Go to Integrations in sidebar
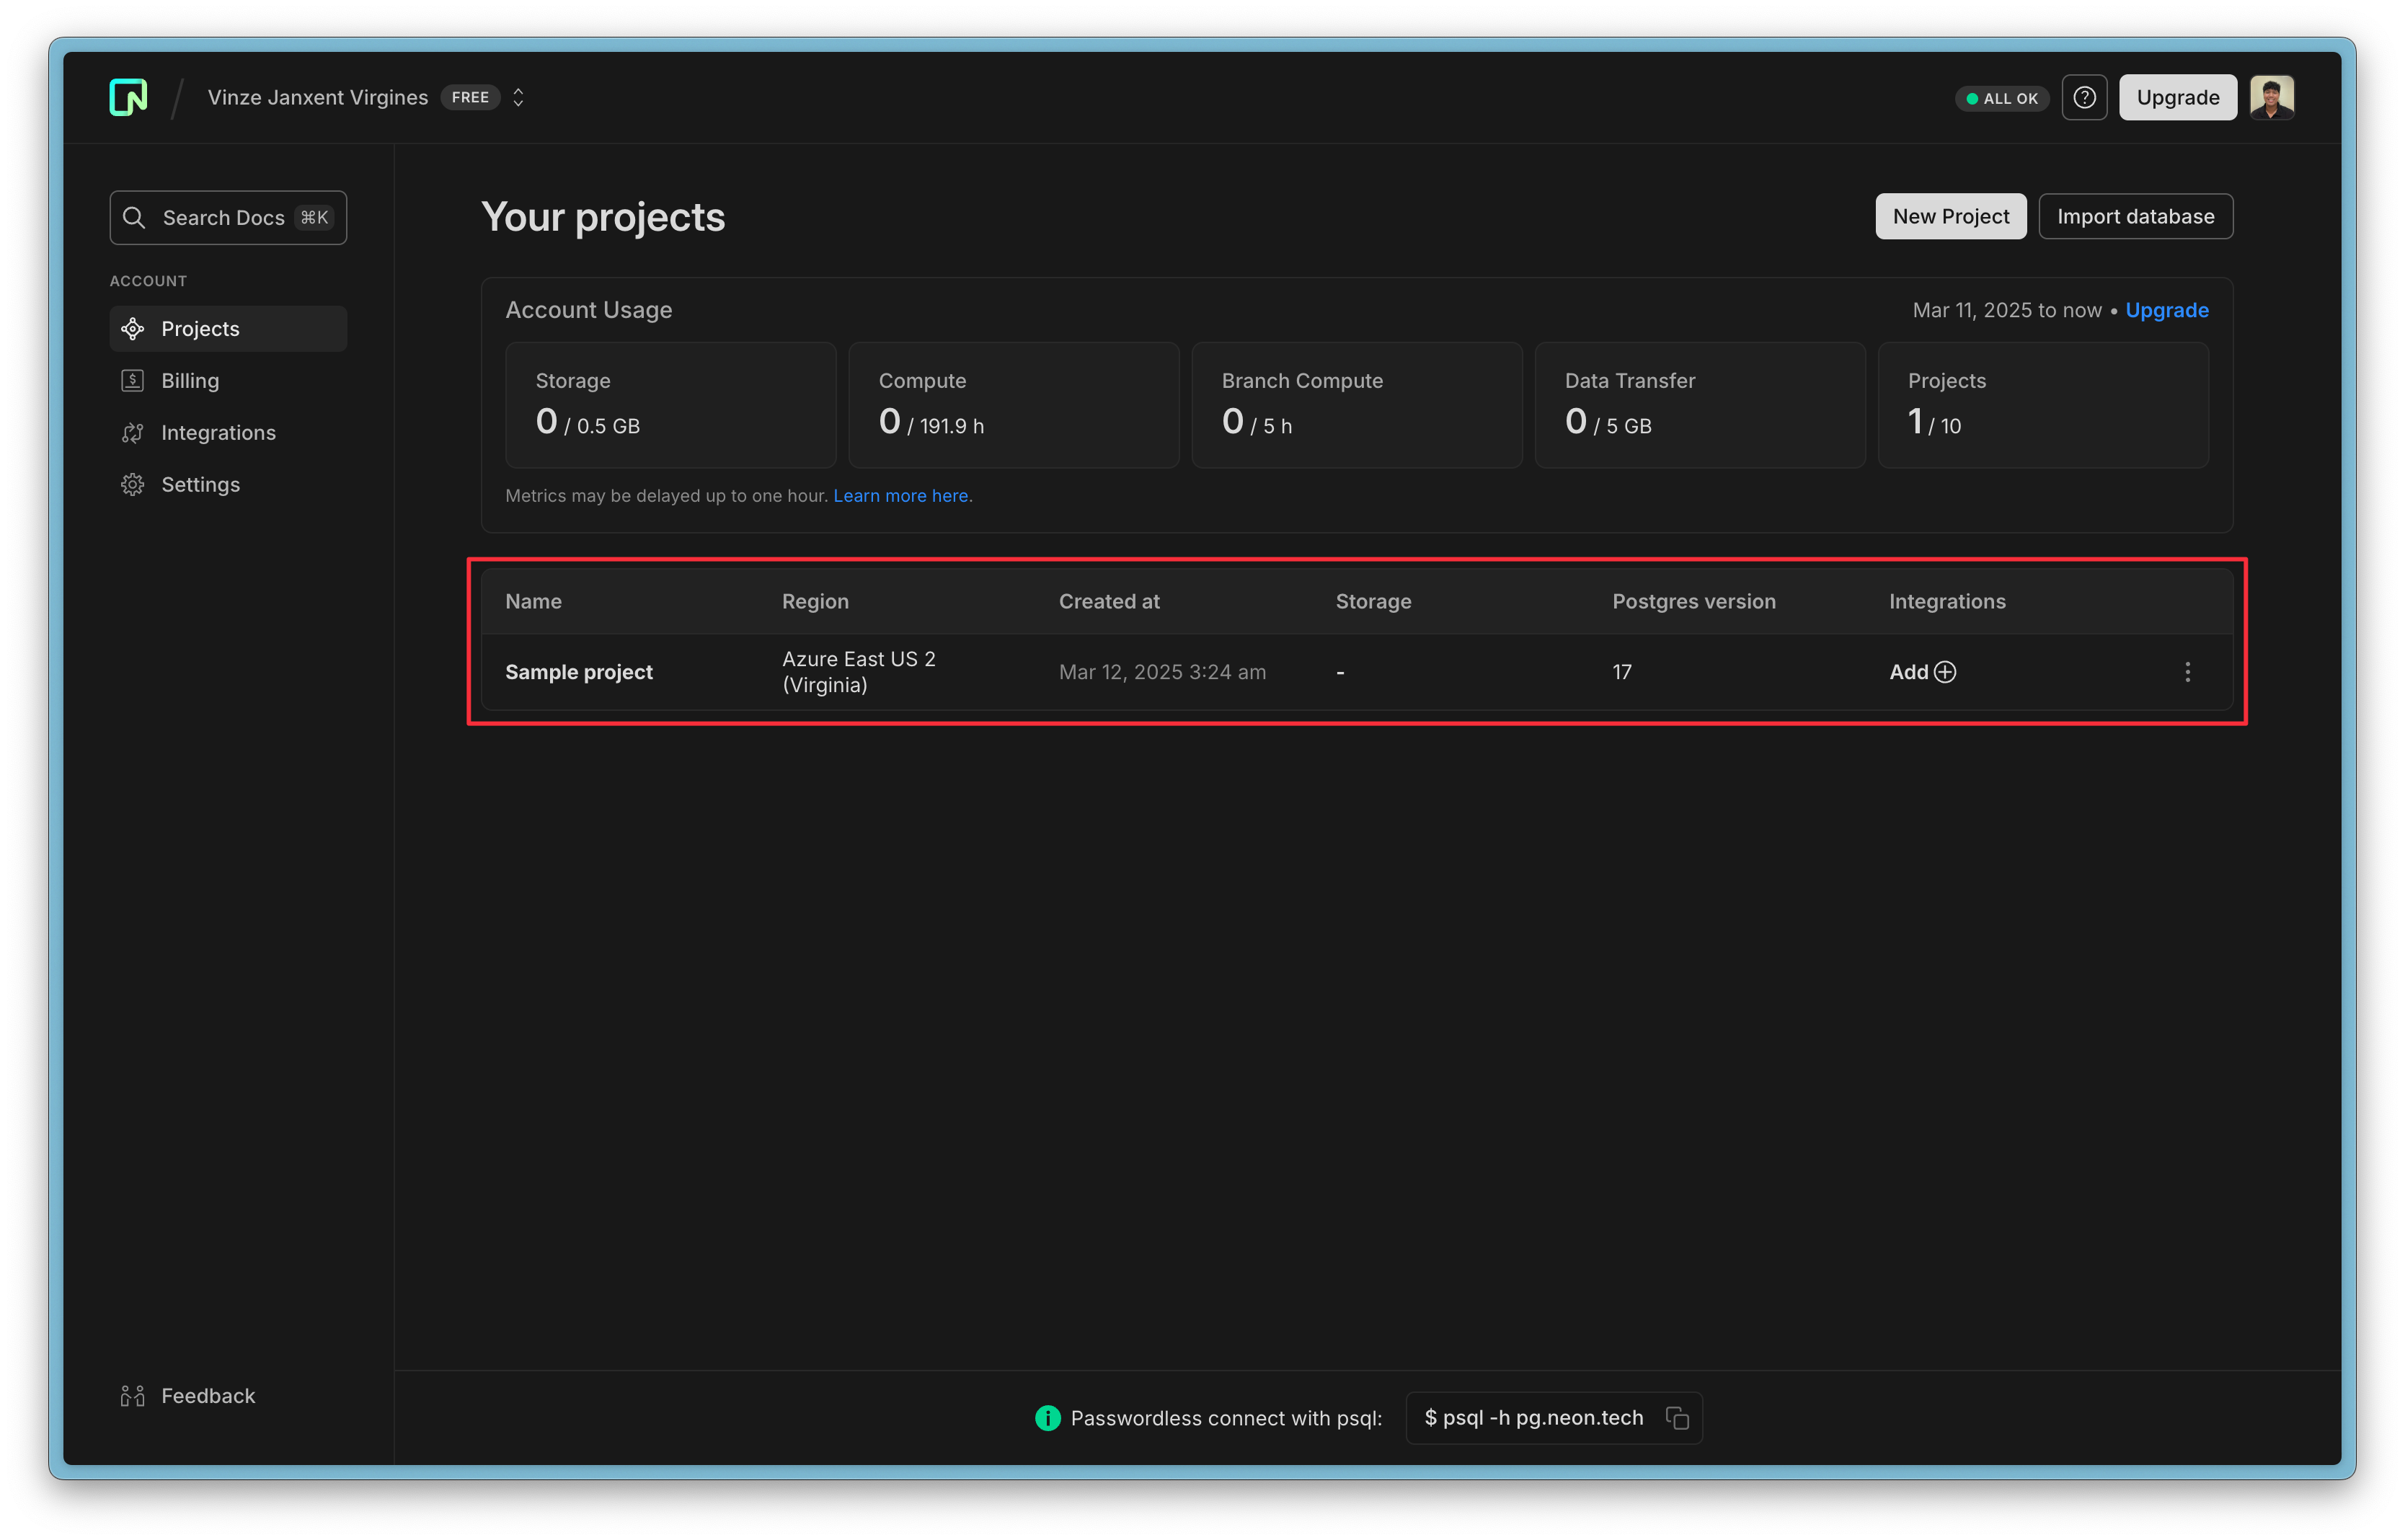The width and height of the screenshot is (2405, 1540). coord(218,433)
